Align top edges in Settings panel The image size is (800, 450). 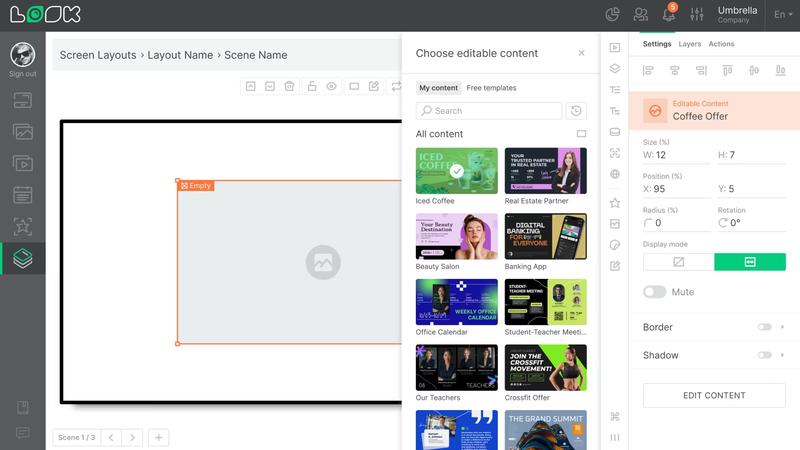(728, 70)
